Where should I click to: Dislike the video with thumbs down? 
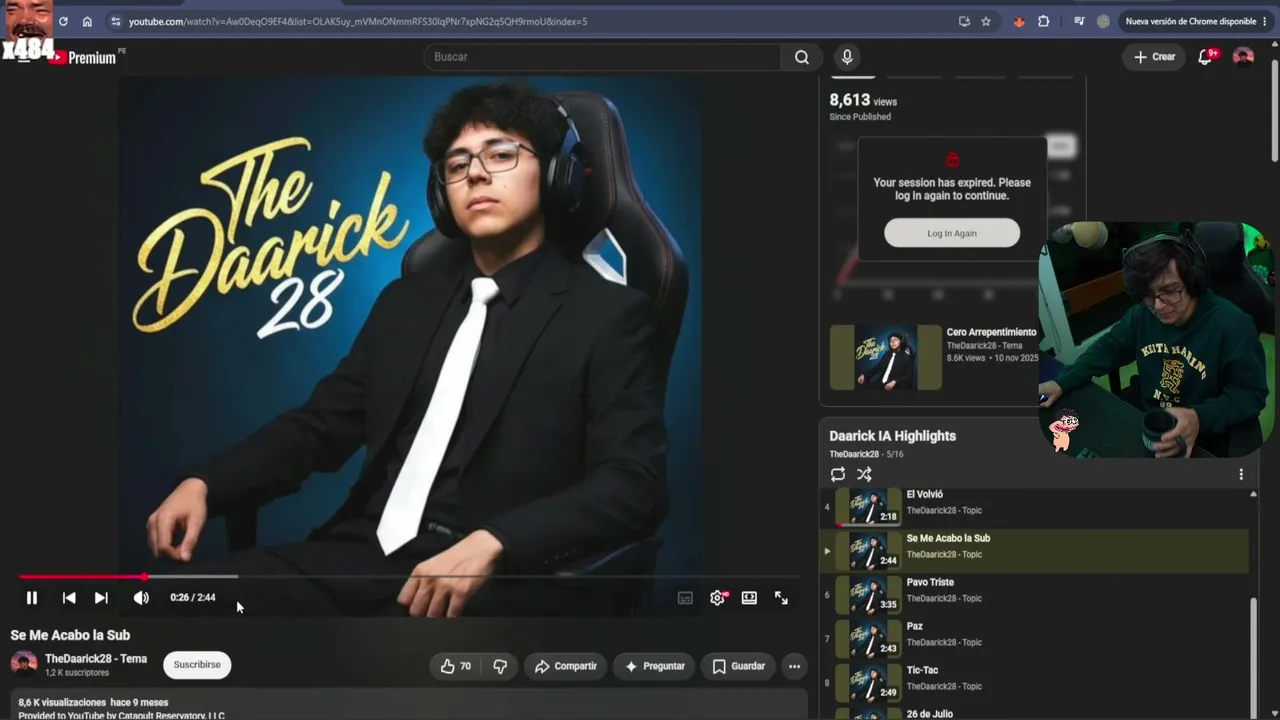500,666
